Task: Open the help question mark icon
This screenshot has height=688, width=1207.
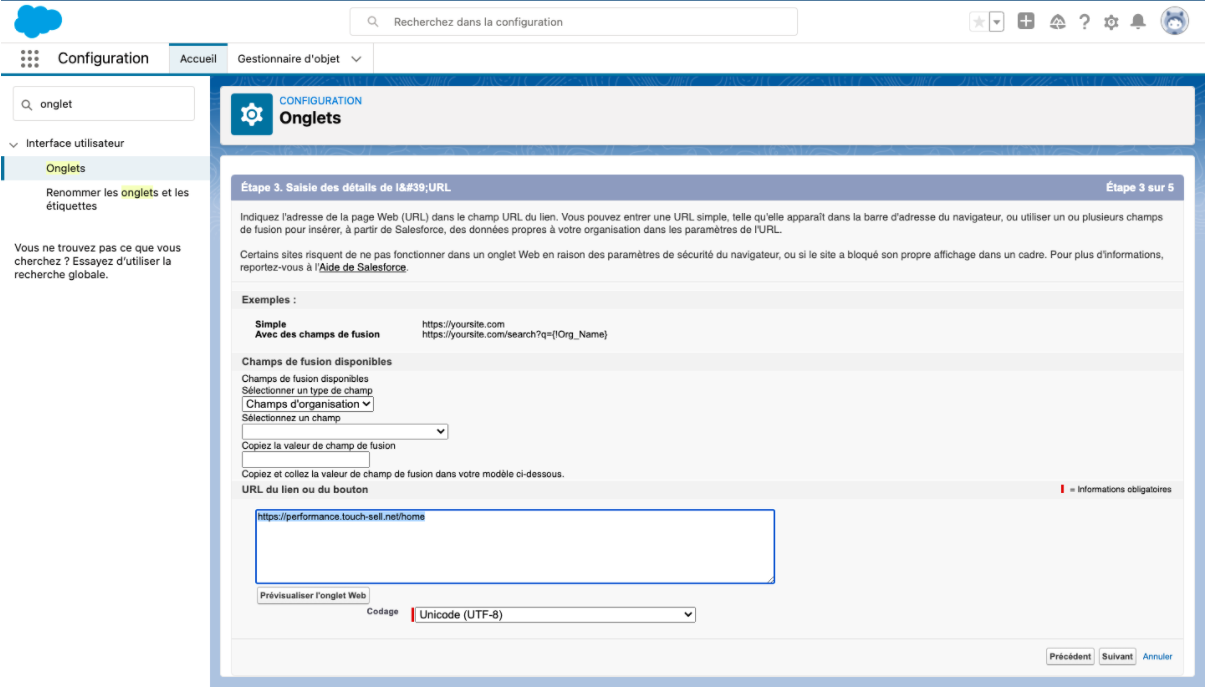Action: tap(1083, 22)
